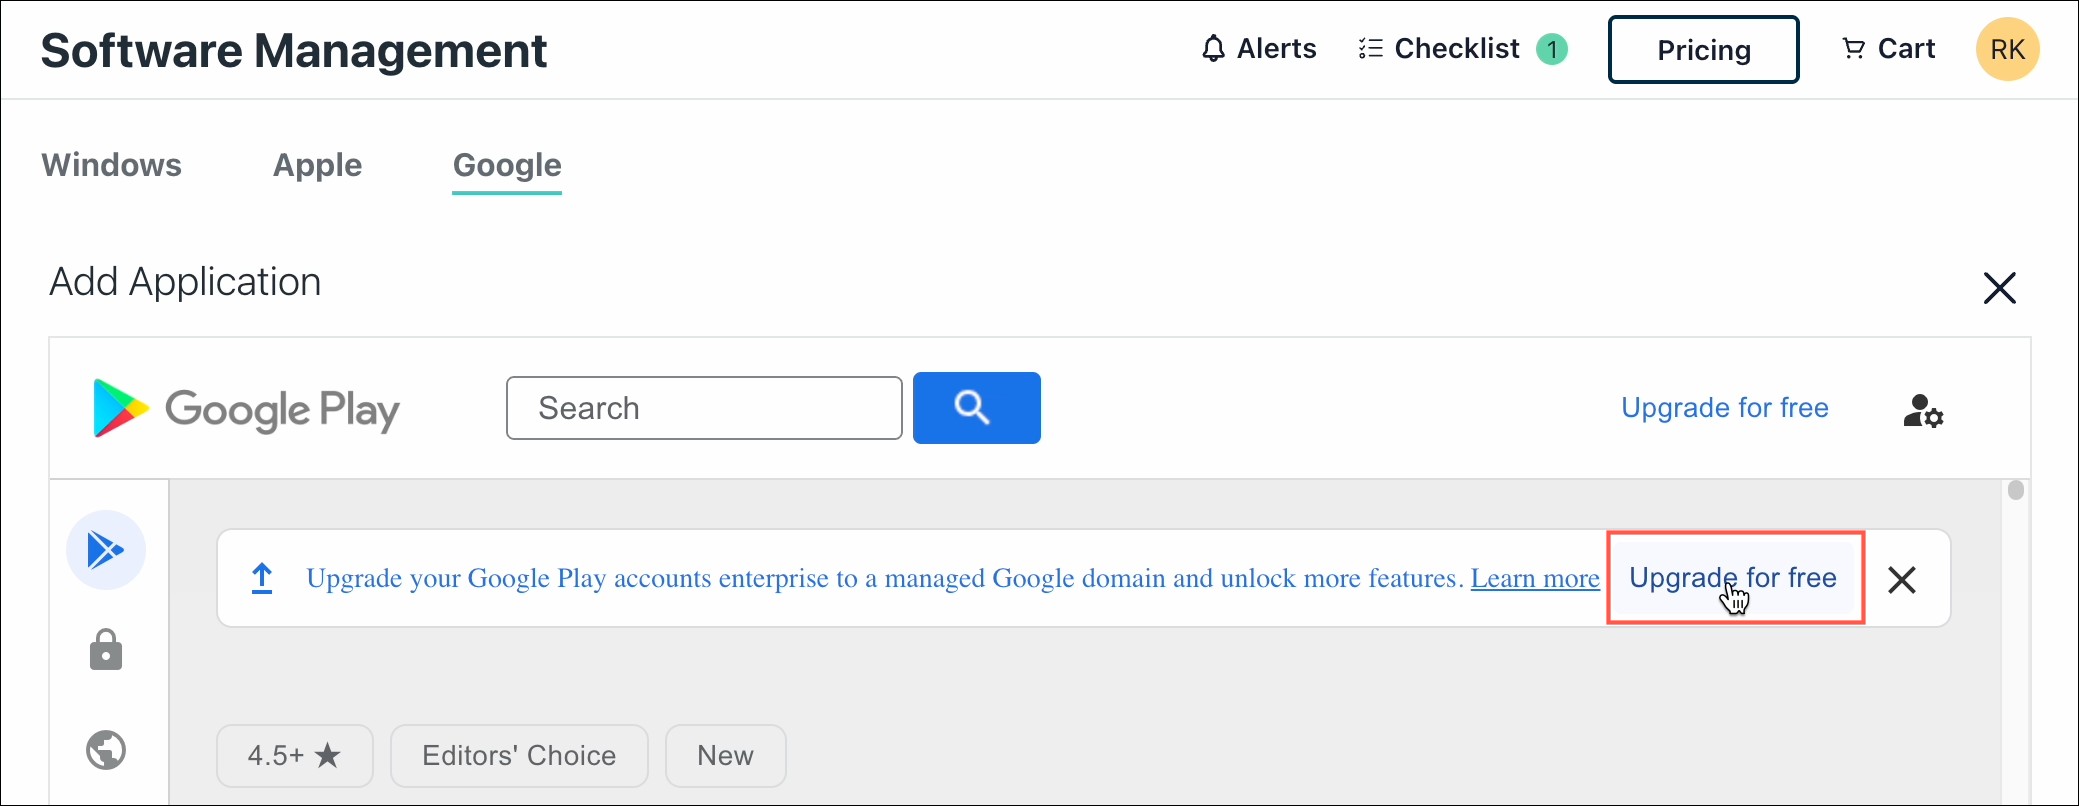Toggle the Editors' Choice filter

pyautogui.click(x=518, y=755)
